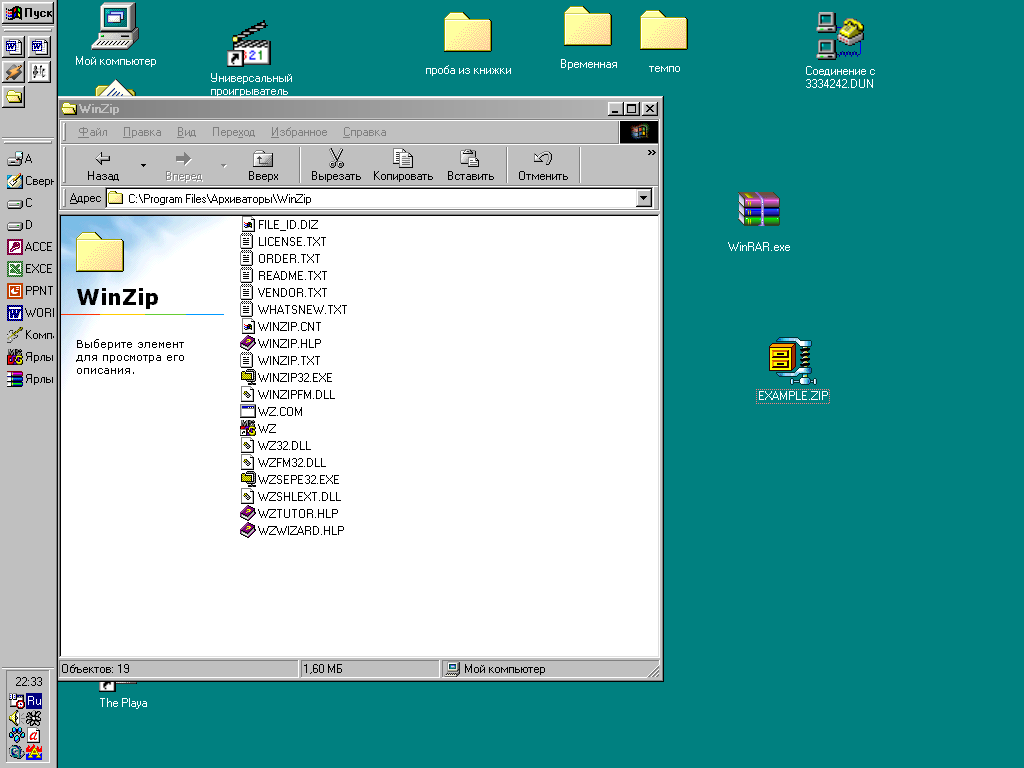Click the Ru keyboard layout indicator
1024x768 pixels.
(x=34, y=701)
